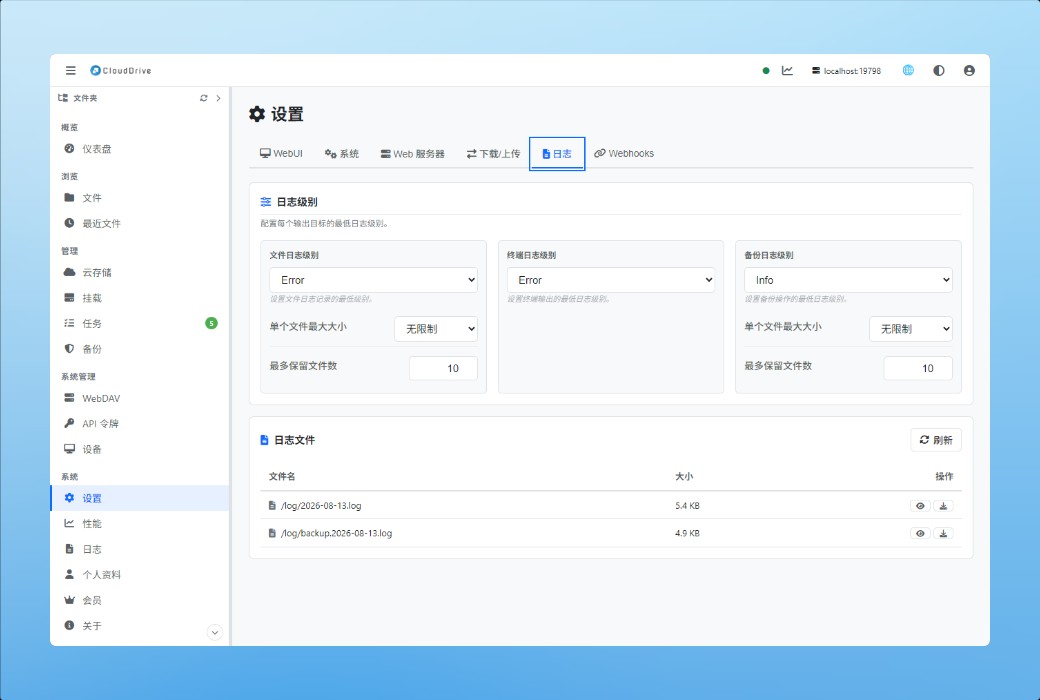The height and width of the screenshot is (700, 1040).
Task: Open backup log max size dropdown
Action: click(911, 329)
